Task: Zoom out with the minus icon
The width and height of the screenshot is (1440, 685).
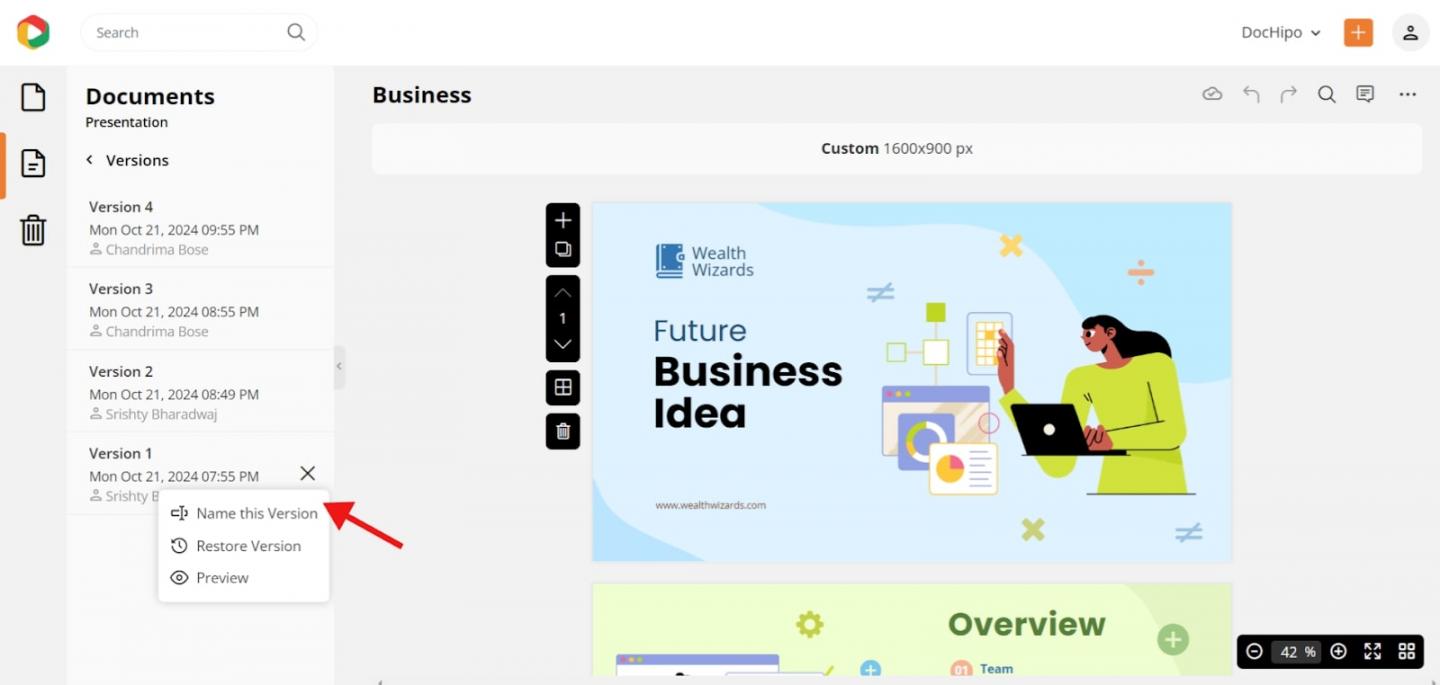Action: pyautogui.click(x=1254, y=651)
